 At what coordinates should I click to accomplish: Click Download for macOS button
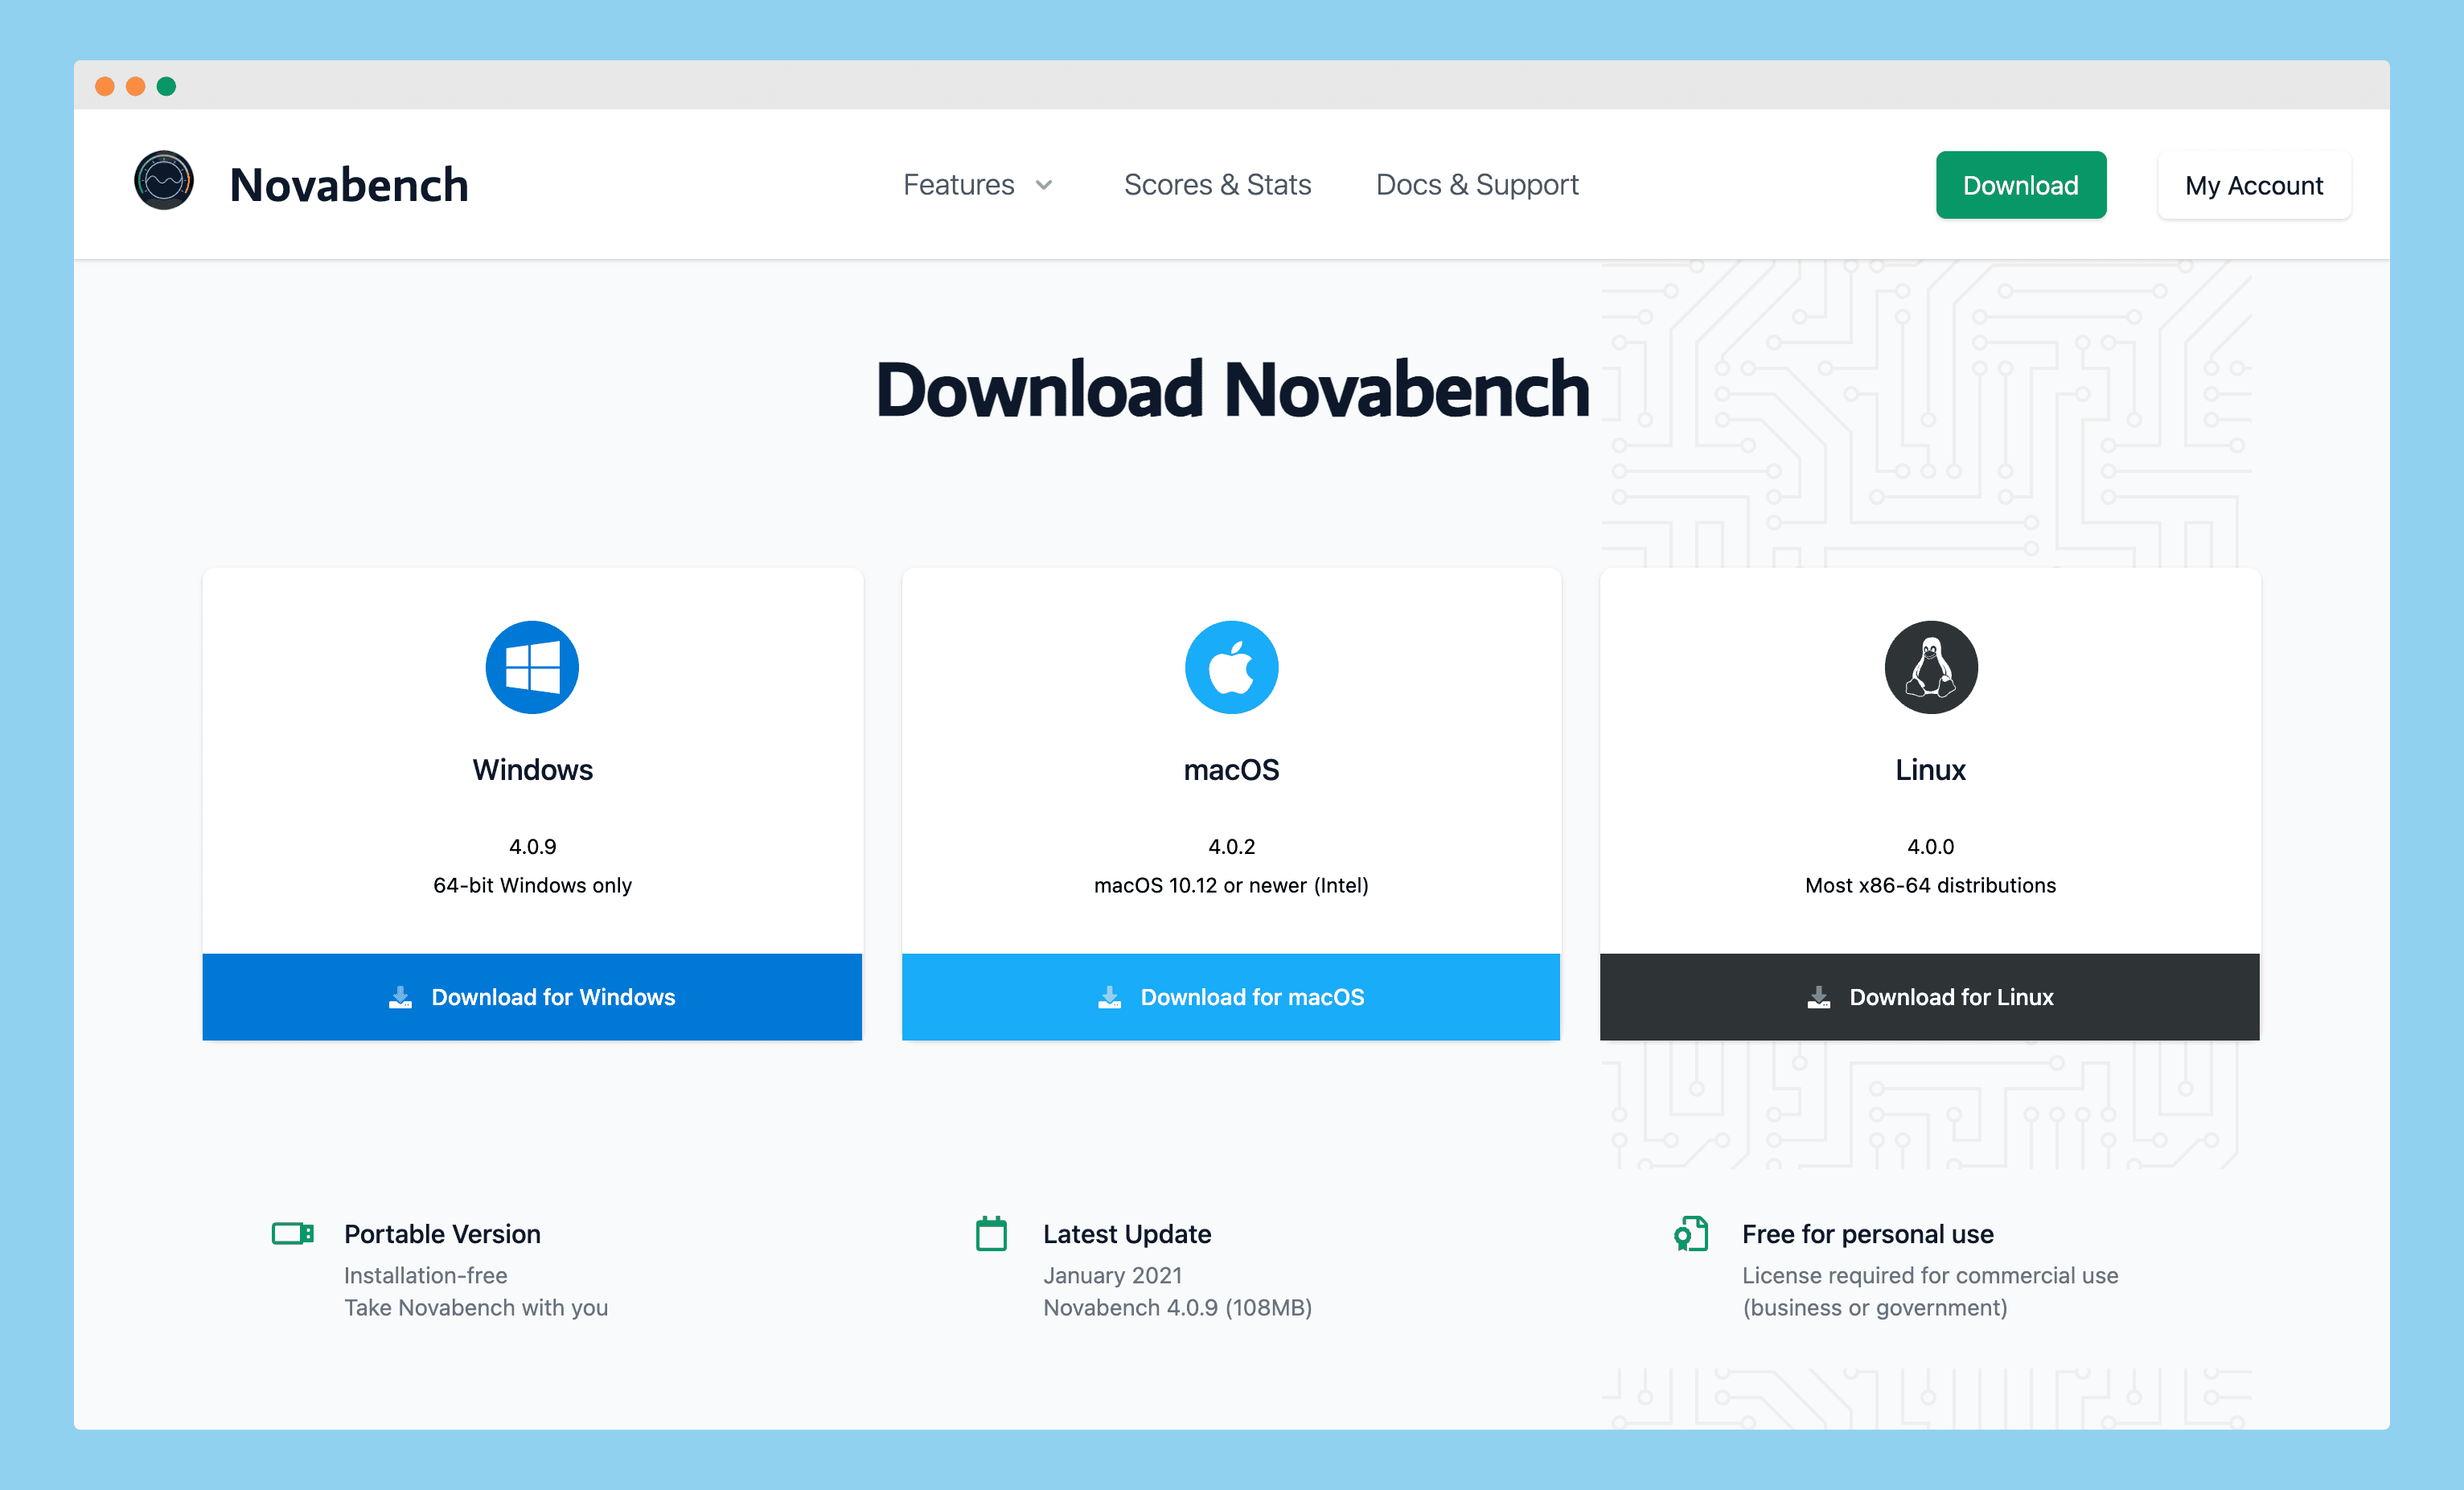tap(1231, 997)
